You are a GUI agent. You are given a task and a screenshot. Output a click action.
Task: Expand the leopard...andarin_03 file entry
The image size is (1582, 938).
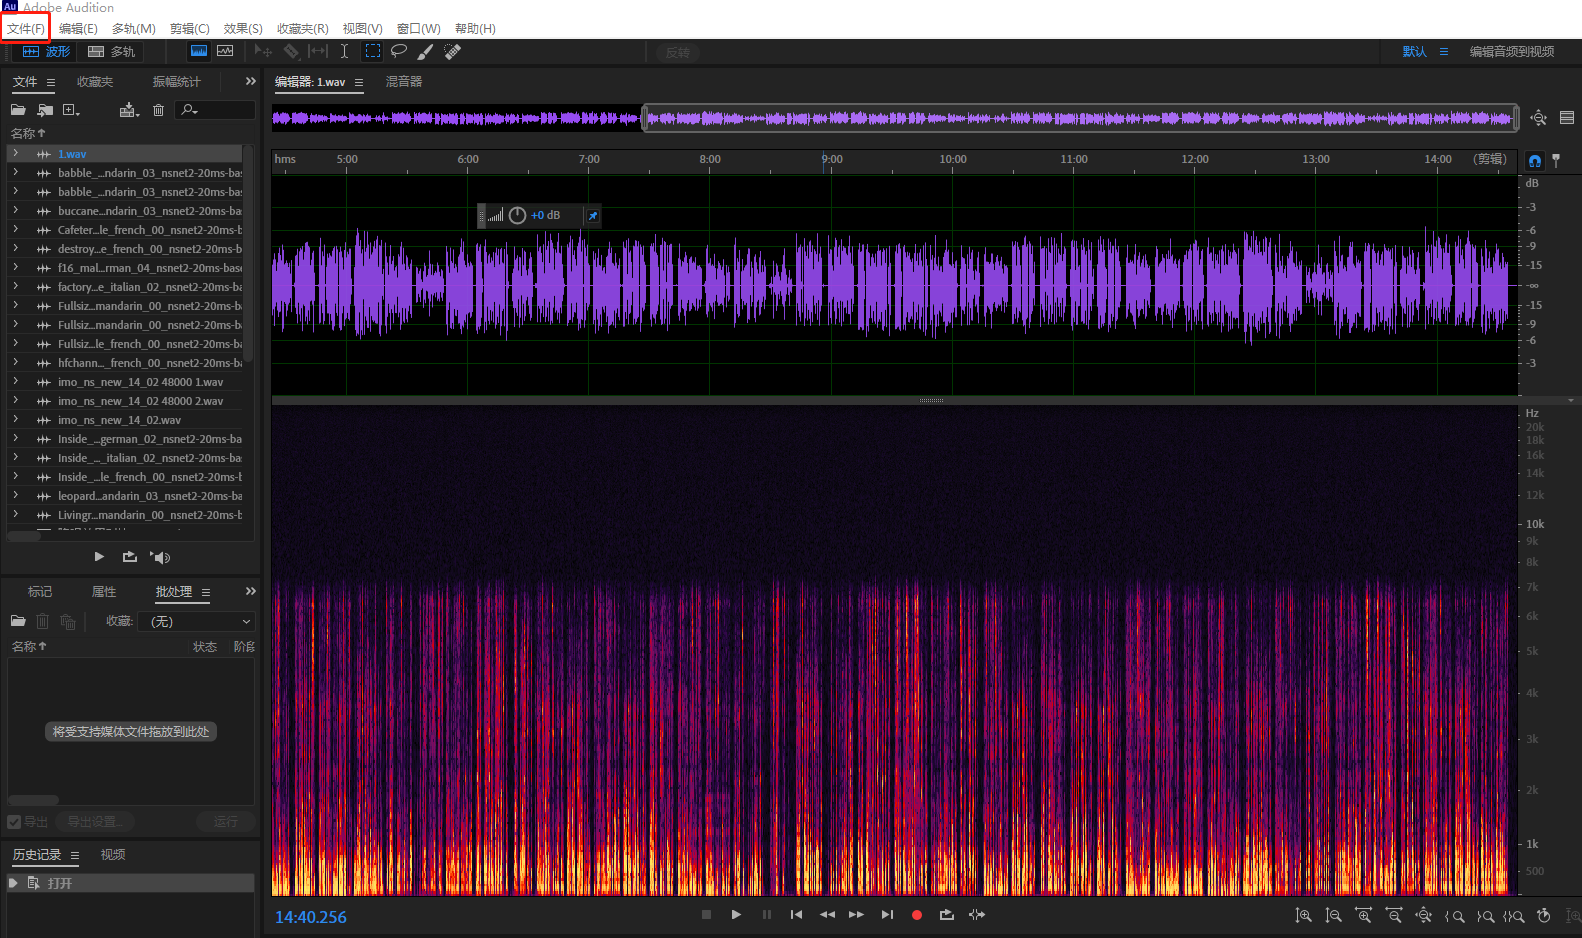click(x=16, y=496)
